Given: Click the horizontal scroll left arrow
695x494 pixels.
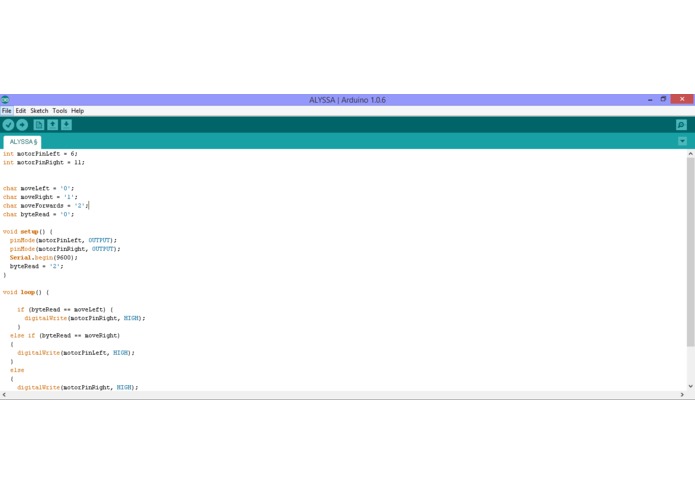Looking at the screenshot, I should pyautogui.click(x=4, y=395).
